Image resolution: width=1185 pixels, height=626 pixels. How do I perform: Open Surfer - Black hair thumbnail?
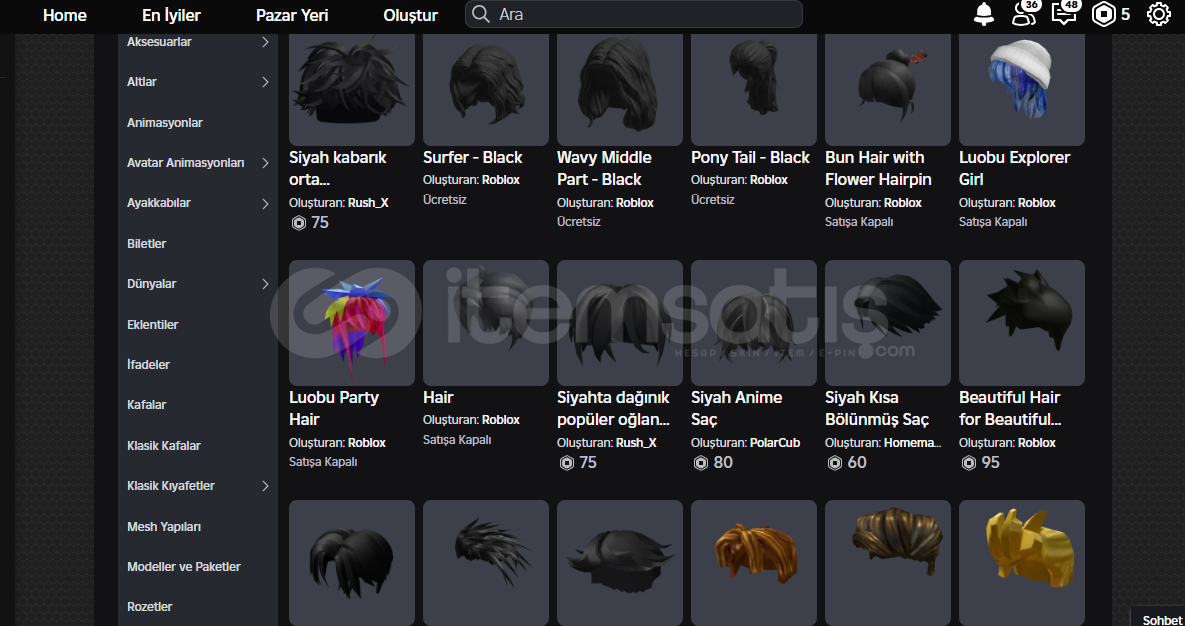(486, 88)
